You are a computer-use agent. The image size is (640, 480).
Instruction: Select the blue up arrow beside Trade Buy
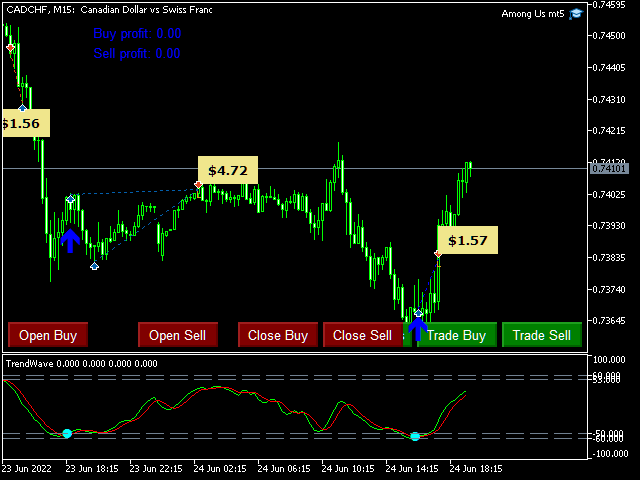click(417, 328)
